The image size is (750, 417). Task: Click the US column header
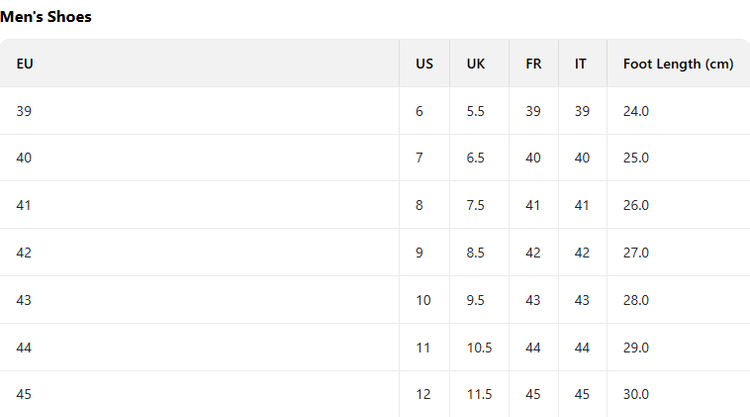pyautogui.click(x=424, y=64)
